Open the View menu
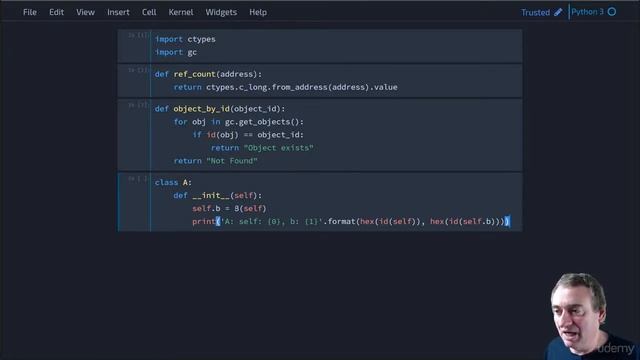The width and height of the screenshot is (640, 360). point(85,12)
